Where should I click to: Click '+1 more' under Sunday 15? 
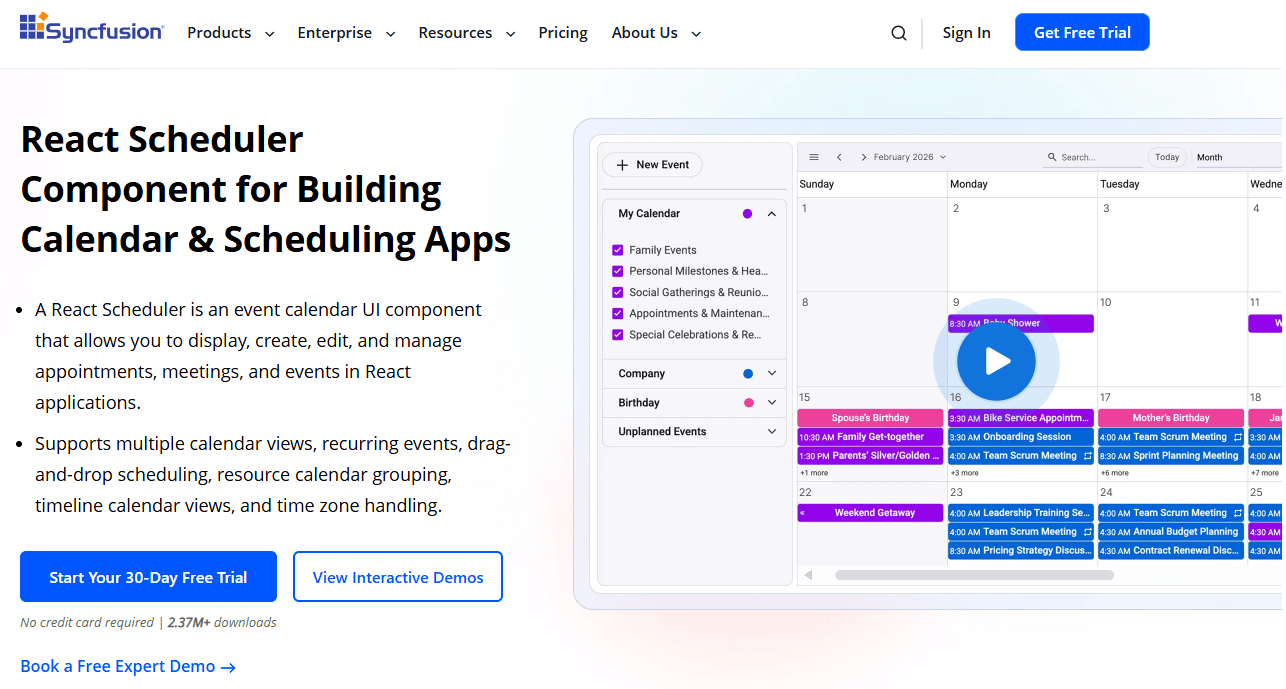[814, 473]
